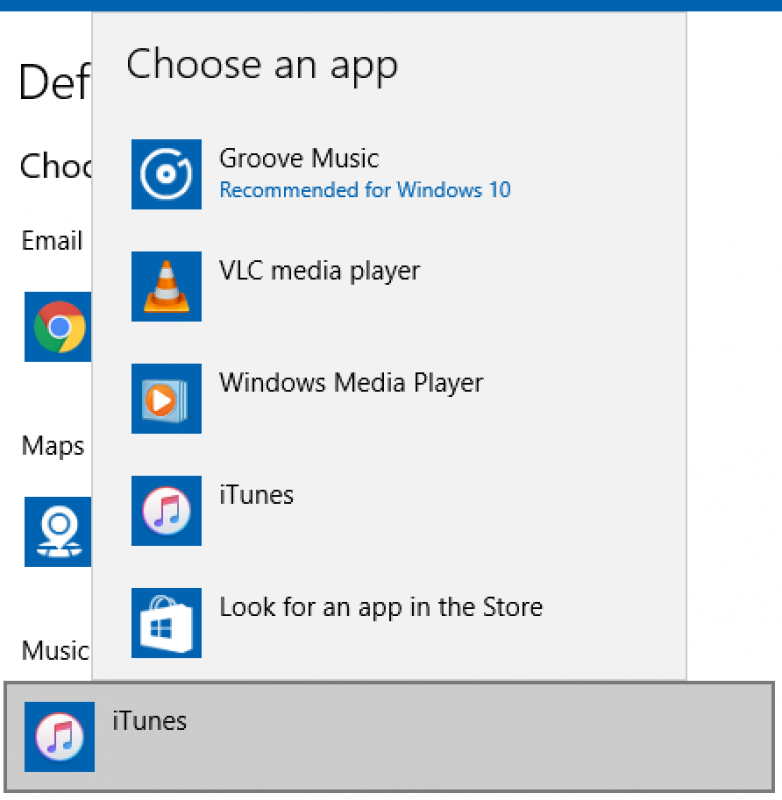This screenshot has height=800, width=782.
Task: Click Recommended for Windows 10 text
Action: [365, 190]
